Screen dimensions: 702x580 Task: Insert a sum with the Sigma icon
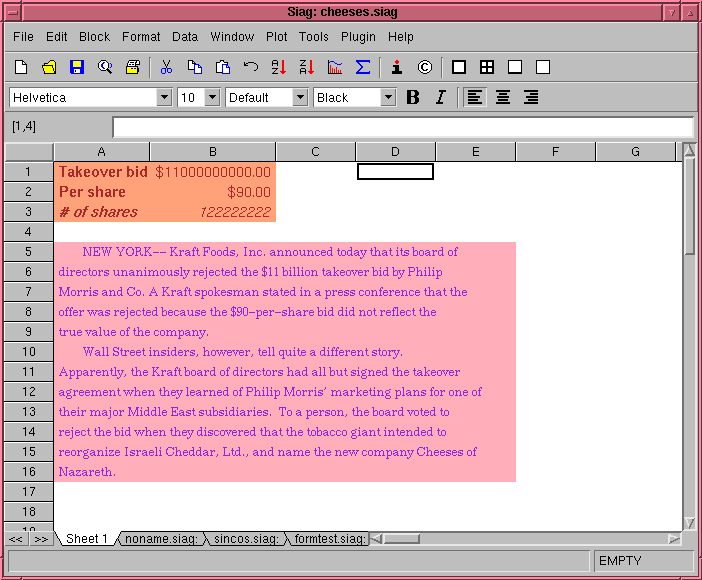pyautogui.click(x=363, y=67)
